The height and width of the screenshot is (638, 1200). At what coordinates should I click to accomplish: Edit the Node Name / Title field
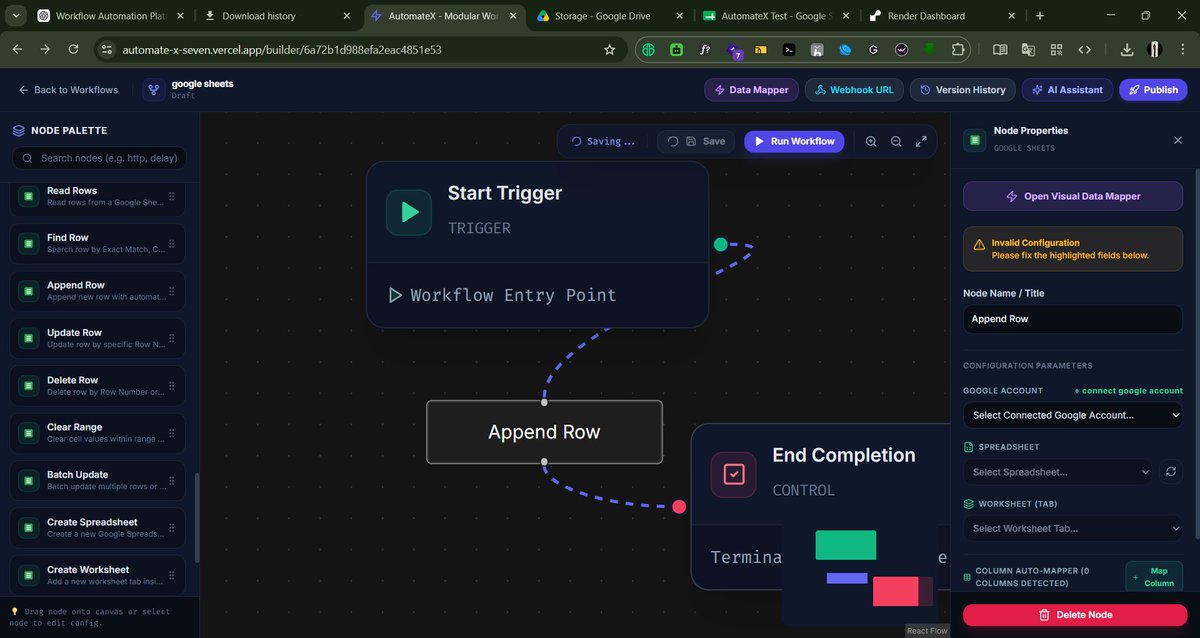tap(1073, 319)
